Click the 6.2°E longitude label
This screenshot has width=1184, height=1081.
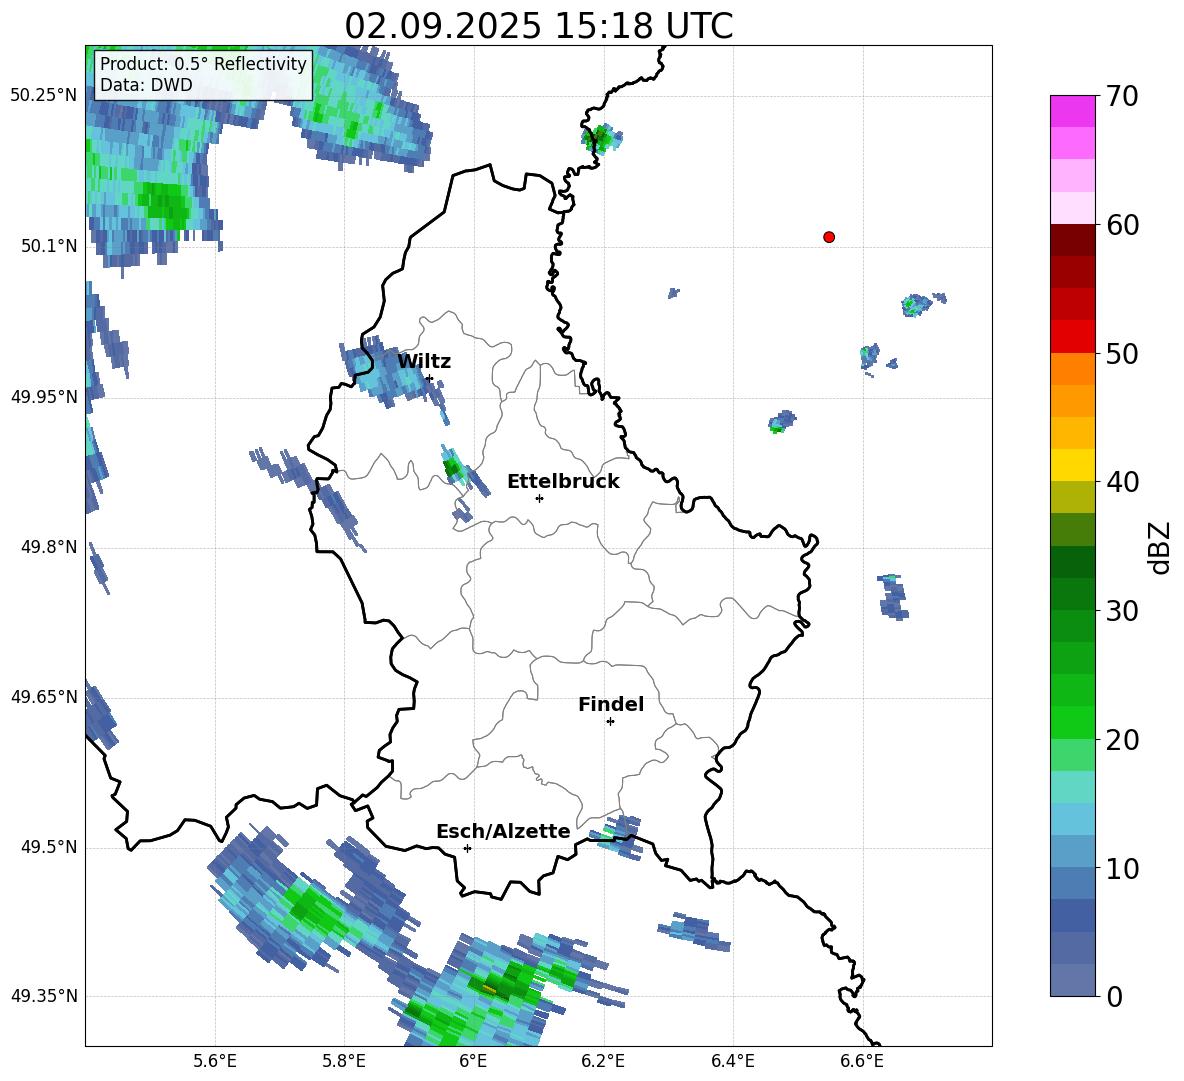[x=603, y=1061]
